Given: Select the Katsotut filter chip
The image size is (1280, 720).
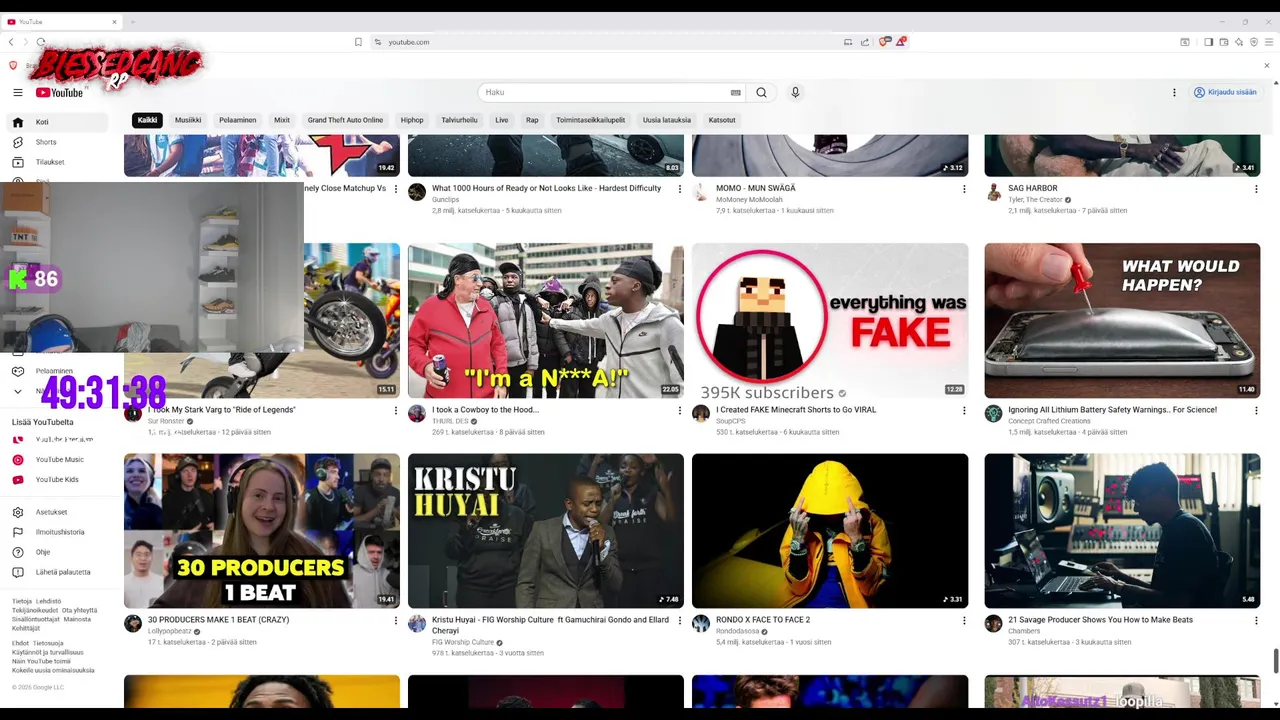Looking at the screenshot, I should pyautogui.click(x=722, y=120).
